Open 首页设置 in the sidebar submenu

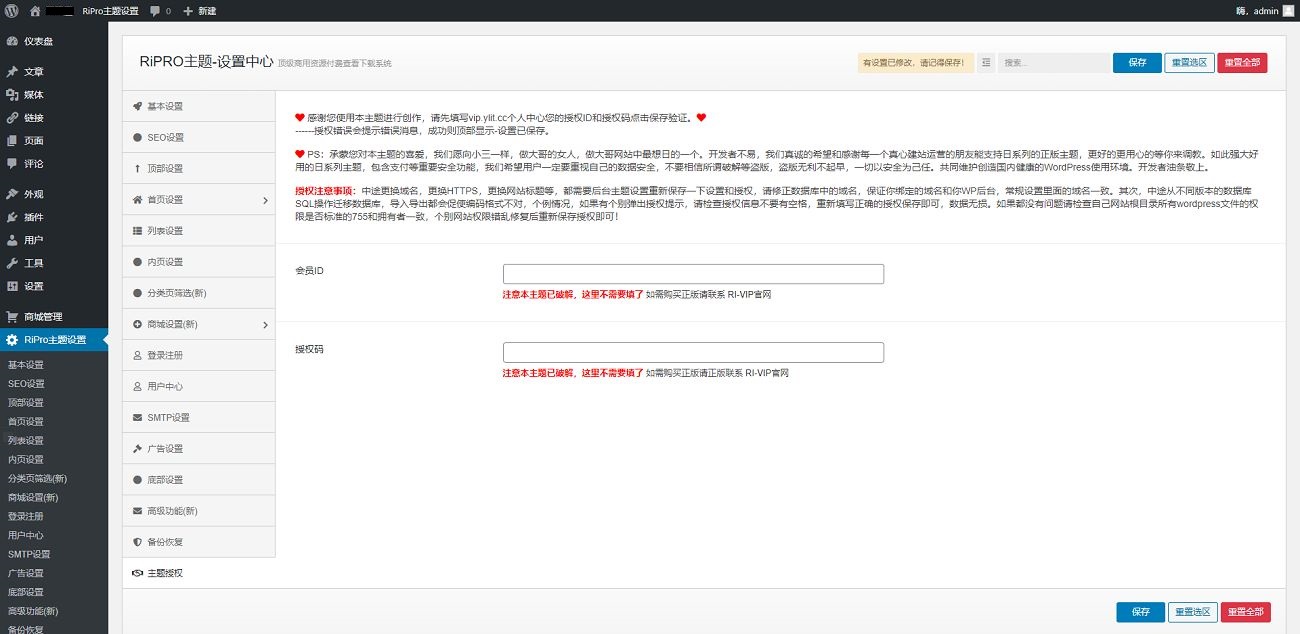click(x=26, y=421)
